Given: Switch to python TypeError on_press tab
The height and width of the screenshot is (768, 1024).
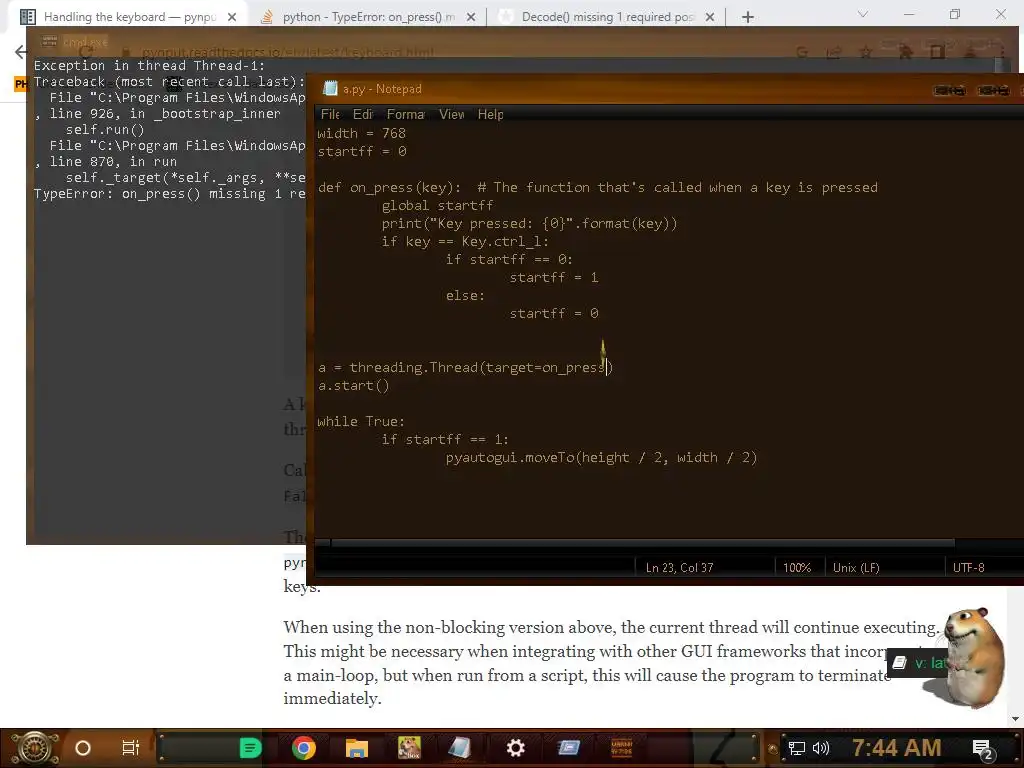Looking at the screenshot, I should (x=369, y=17).
